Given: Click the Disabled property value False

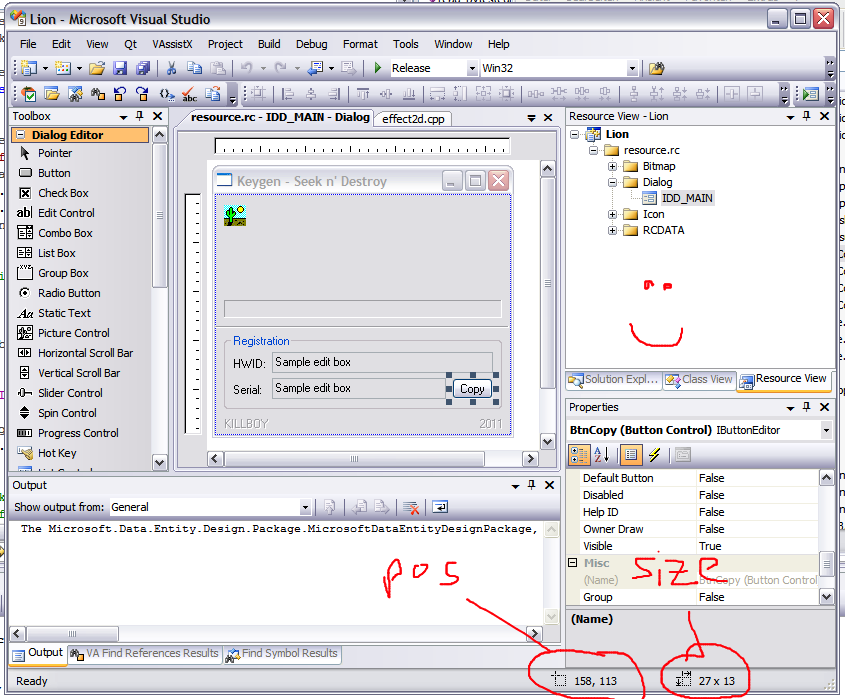Looking at the screenshot, I should pyautogui.click(x=757, y=495).
